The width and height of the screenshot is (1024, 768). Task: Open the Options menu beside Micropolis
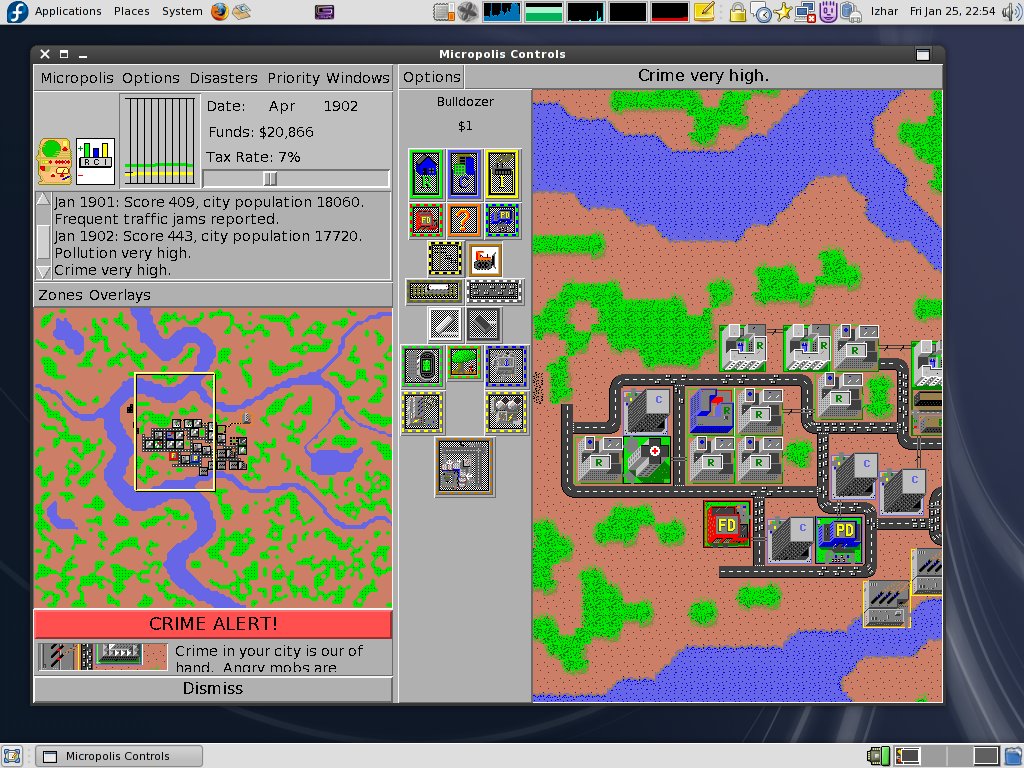coord(151,78)
